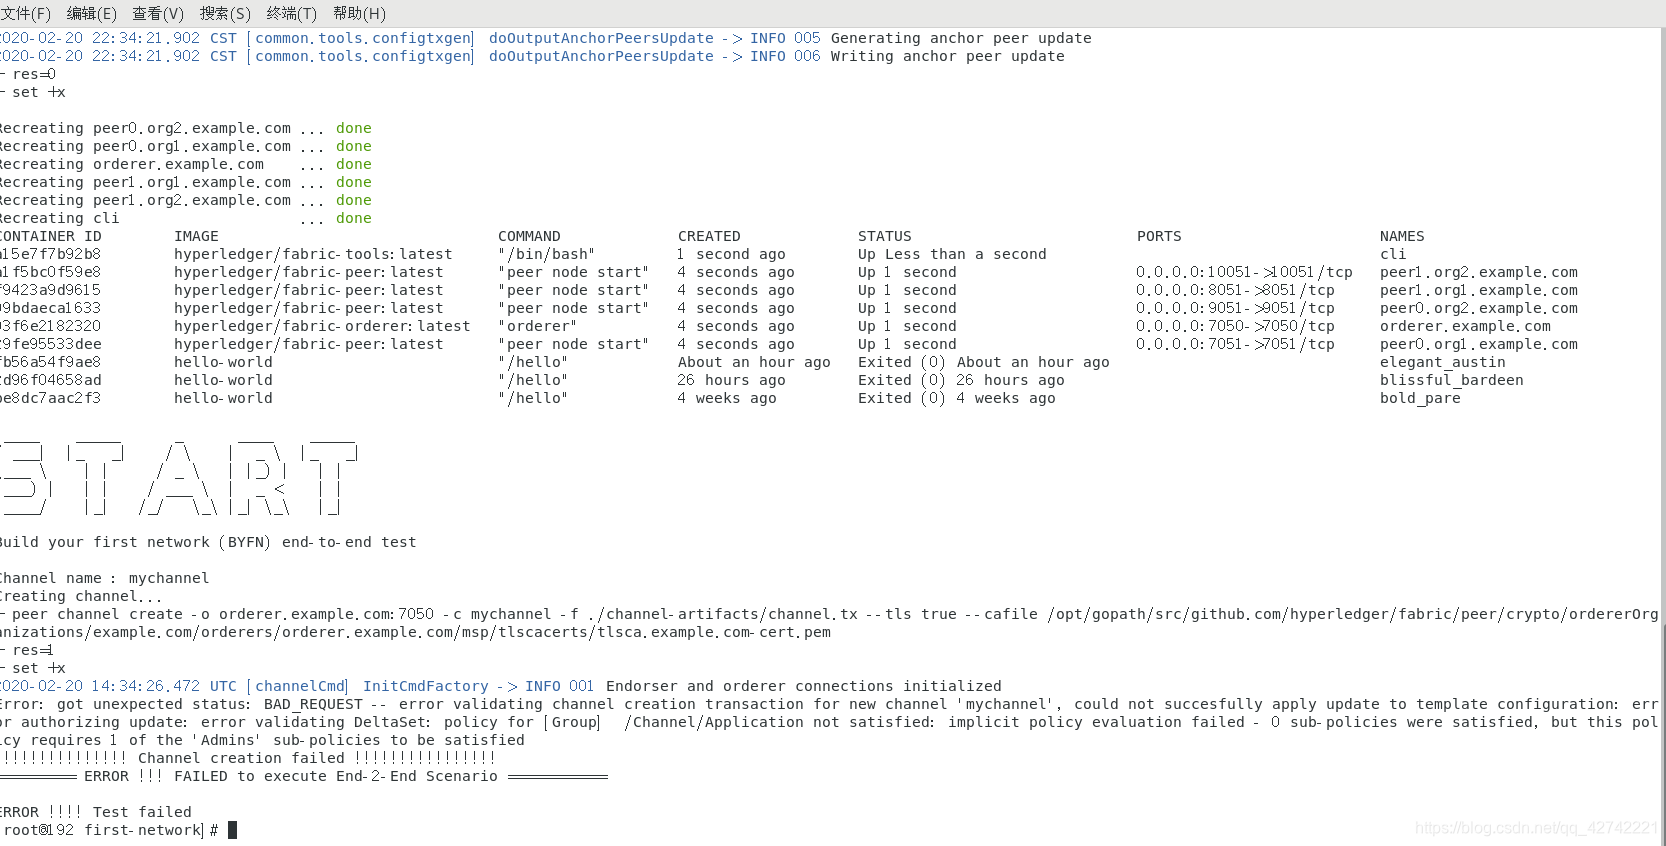Viewport: 1666px width, 846px height.
Task: Click container name 'peer1.org1.example.com' in NAMES
Action: click(1479, 290)
